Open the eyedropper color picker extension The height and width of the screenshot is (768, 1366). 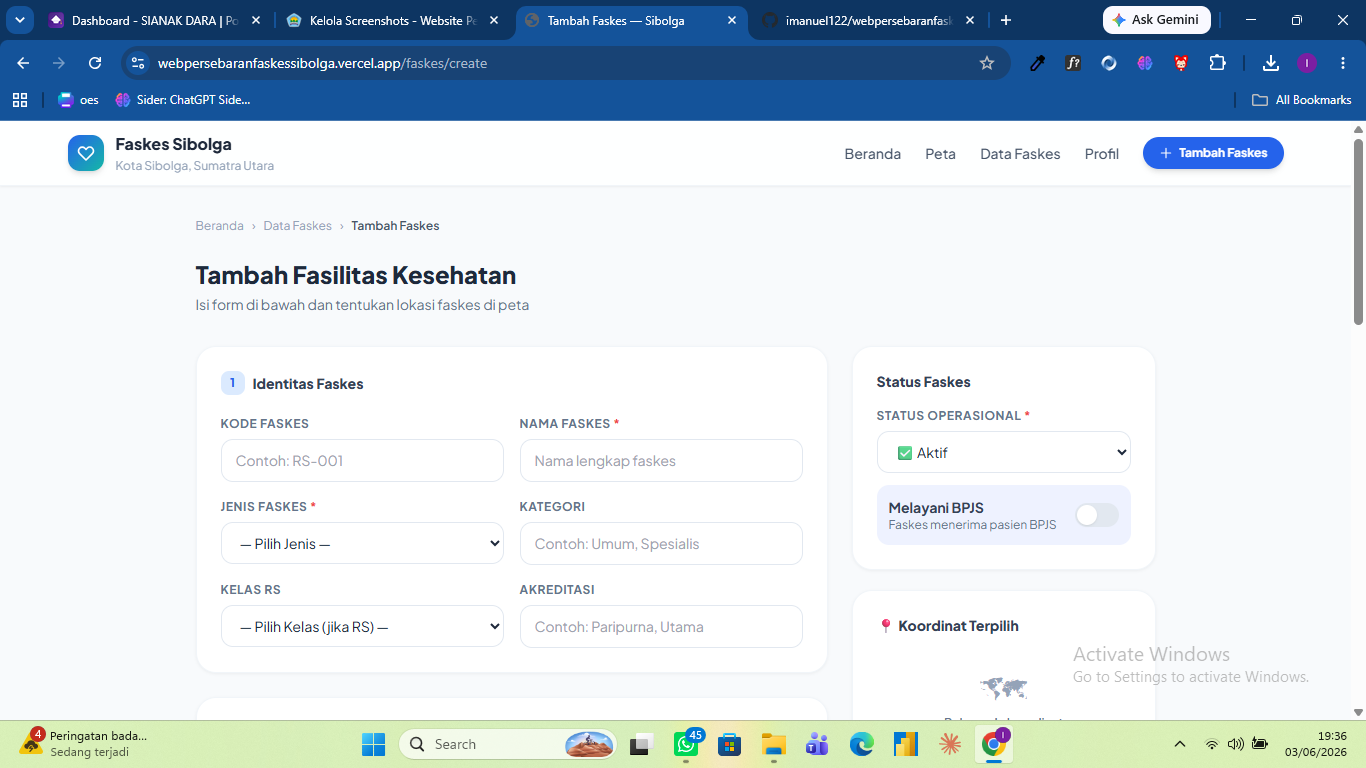[x=1037, y=63]
